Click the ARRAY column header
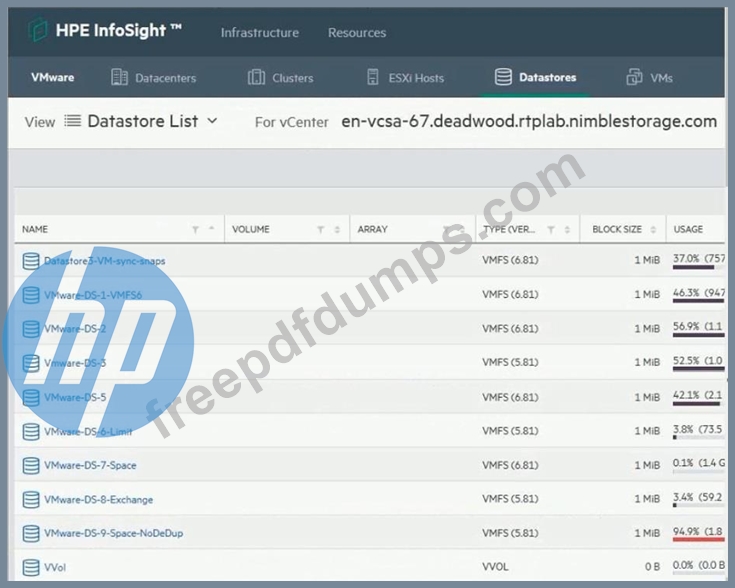735x588 pixels. (373, 229)
